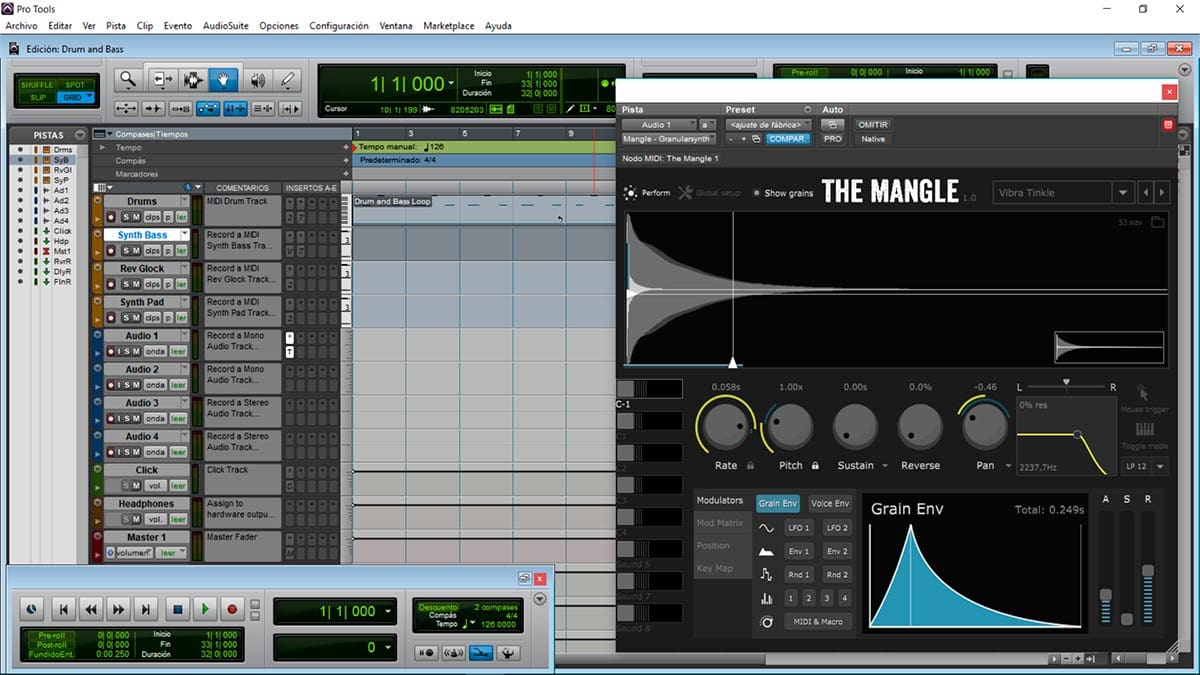
Task: Select the Grabber hand tool
Action: coord(222,80)
